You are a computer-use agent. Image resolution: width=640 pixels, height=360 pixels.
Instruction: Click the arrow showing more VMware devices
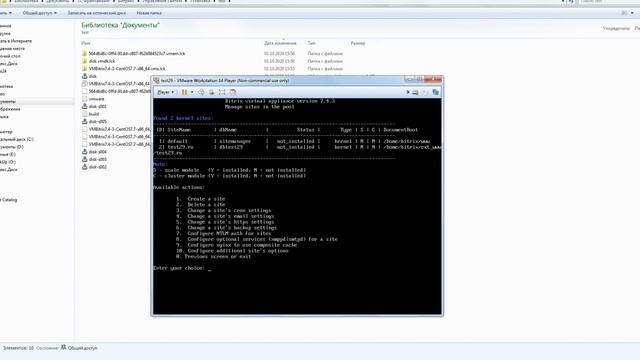(407, 92)
